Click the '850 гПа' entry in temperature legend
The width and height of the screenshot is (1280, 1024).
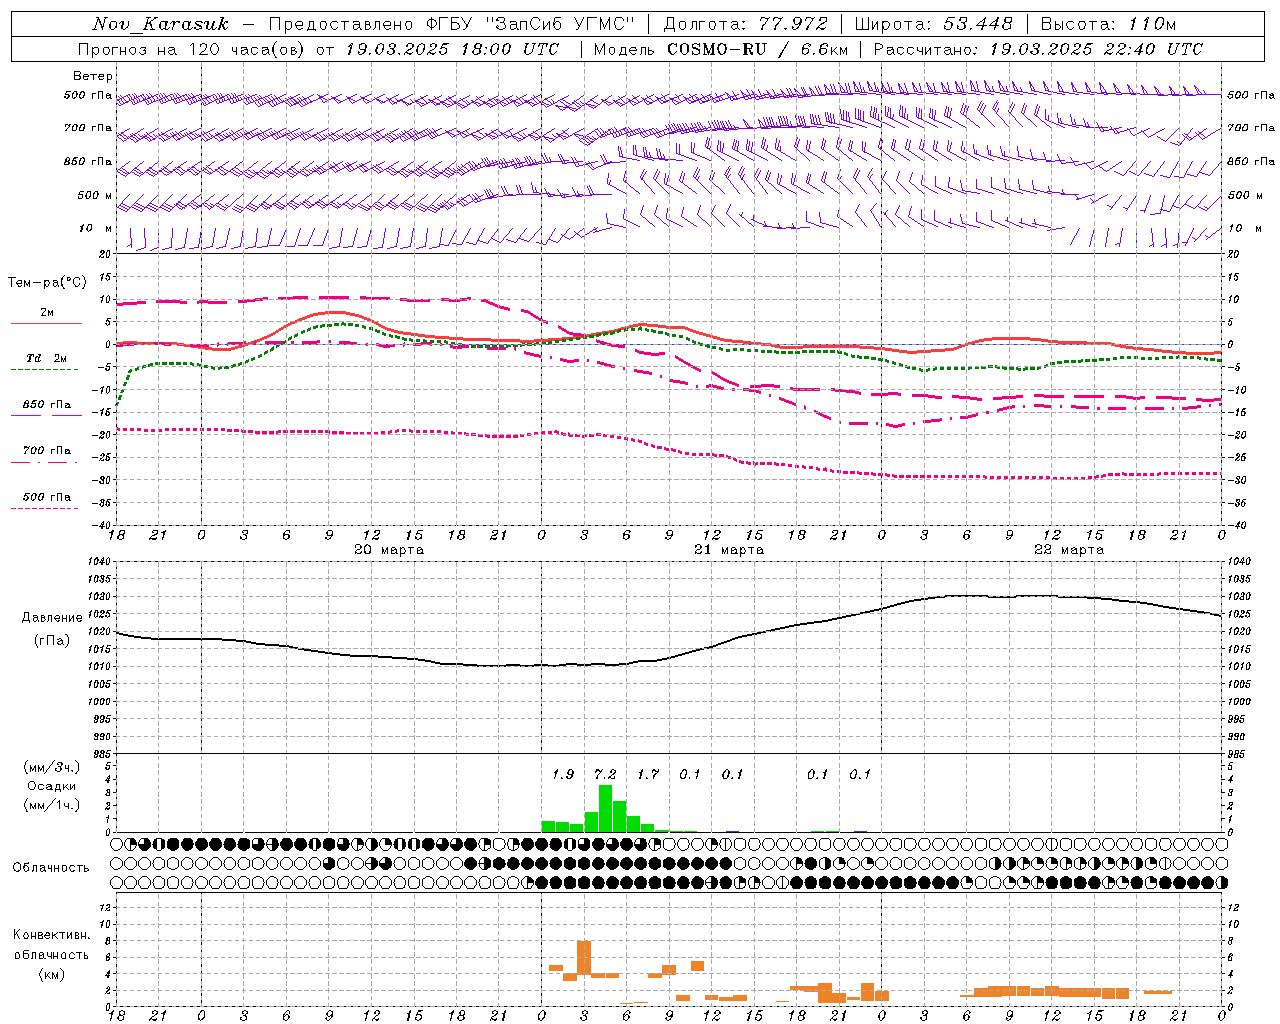(x=47, y=405)
